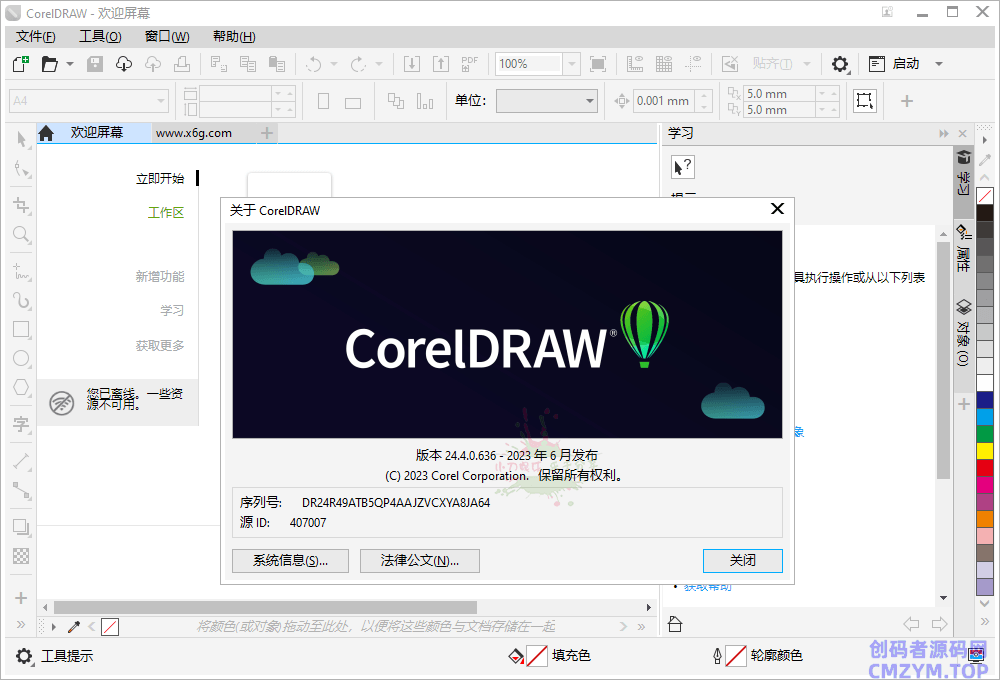Image resolution: width=1000 pixels, height=680 pixels.
Task: Open the Options gear icon
Action: click(x=840, y=64)
